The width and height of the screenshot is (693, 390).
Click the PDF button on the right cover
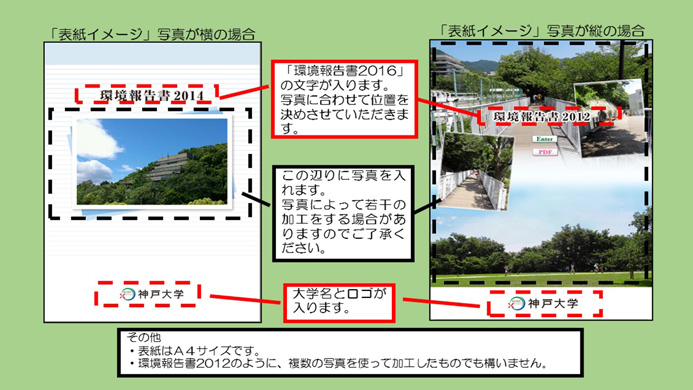coord(544,152)
